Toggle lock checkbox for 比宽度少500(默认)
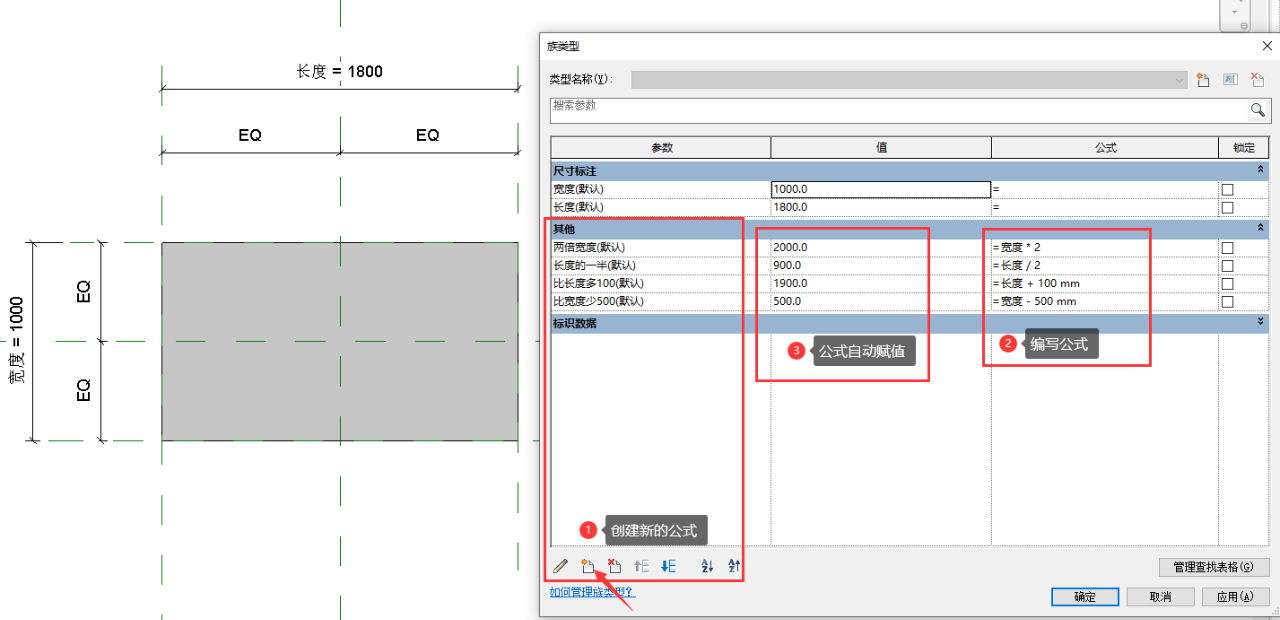This screenshot has width=1280, height=620. coord(1227,302)
